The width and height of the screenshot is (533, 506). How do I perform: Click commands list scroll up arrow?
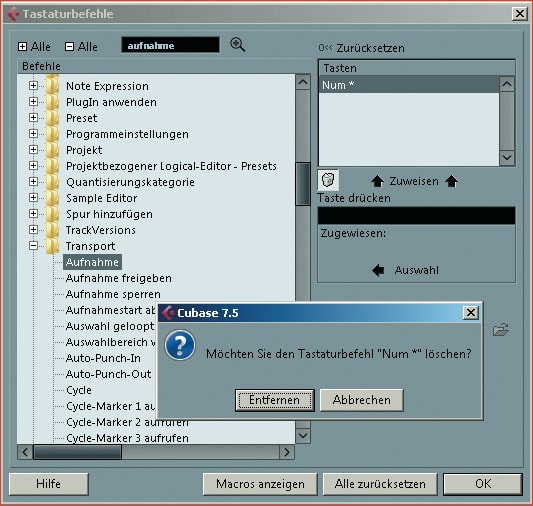(303, 82)
